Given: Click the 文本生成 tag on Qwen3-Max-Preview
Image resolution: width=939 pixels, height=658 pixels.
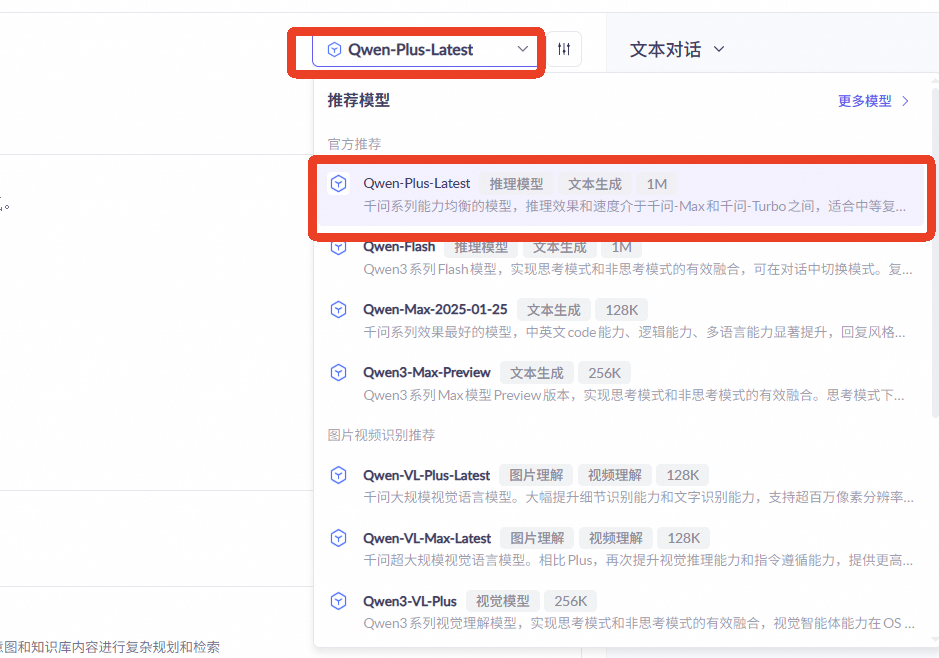Looking at the screenshot, I should (x=537, y=373).
